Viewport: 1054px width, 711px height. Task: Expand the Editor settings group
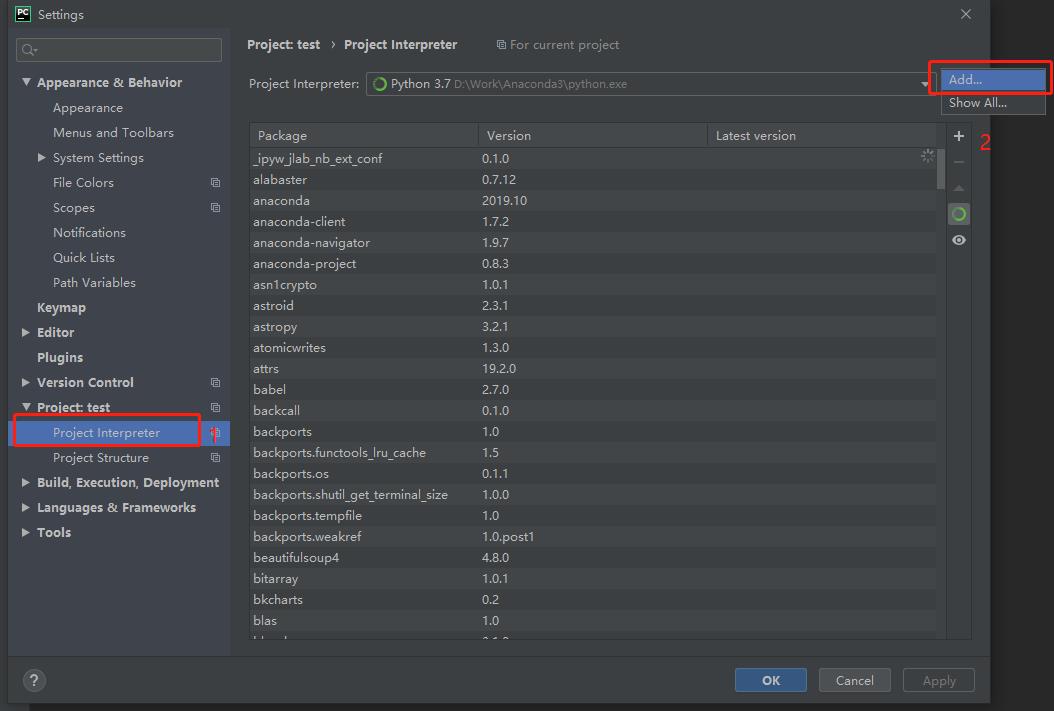(x=26, y=332)
